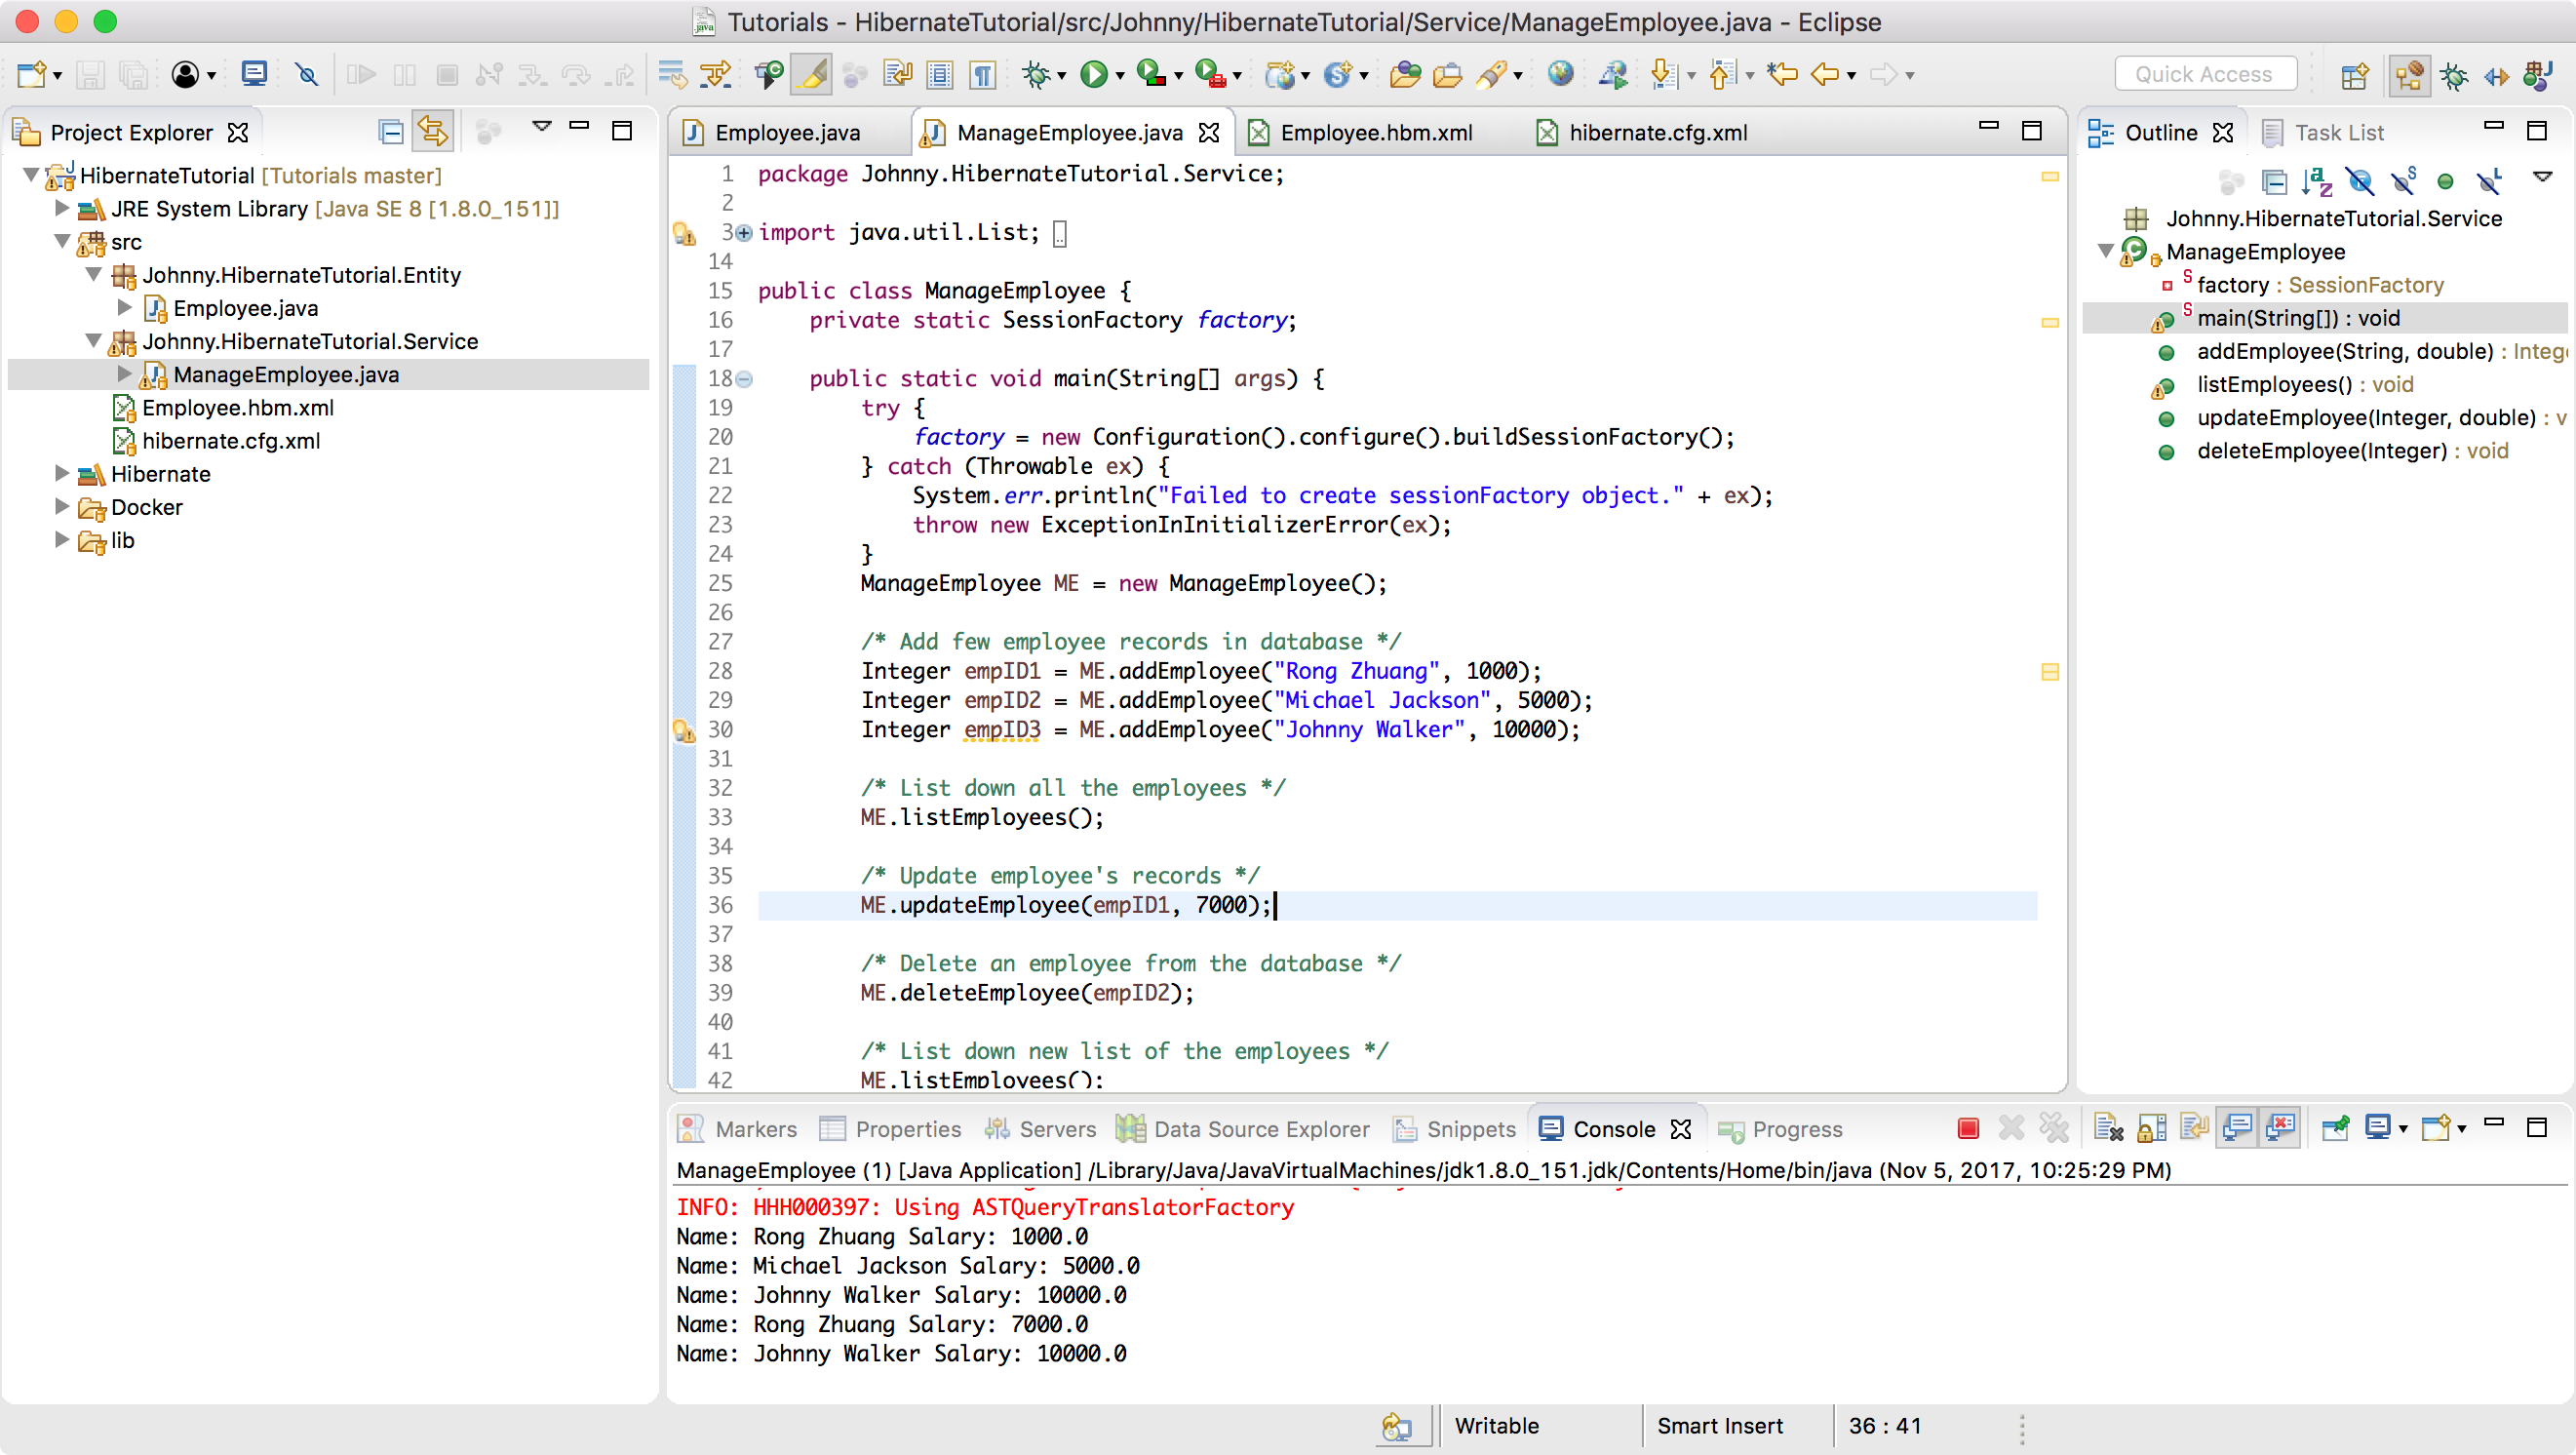
Task: Toggle Hide Fields in Outline
Action: click(2360, 181)
